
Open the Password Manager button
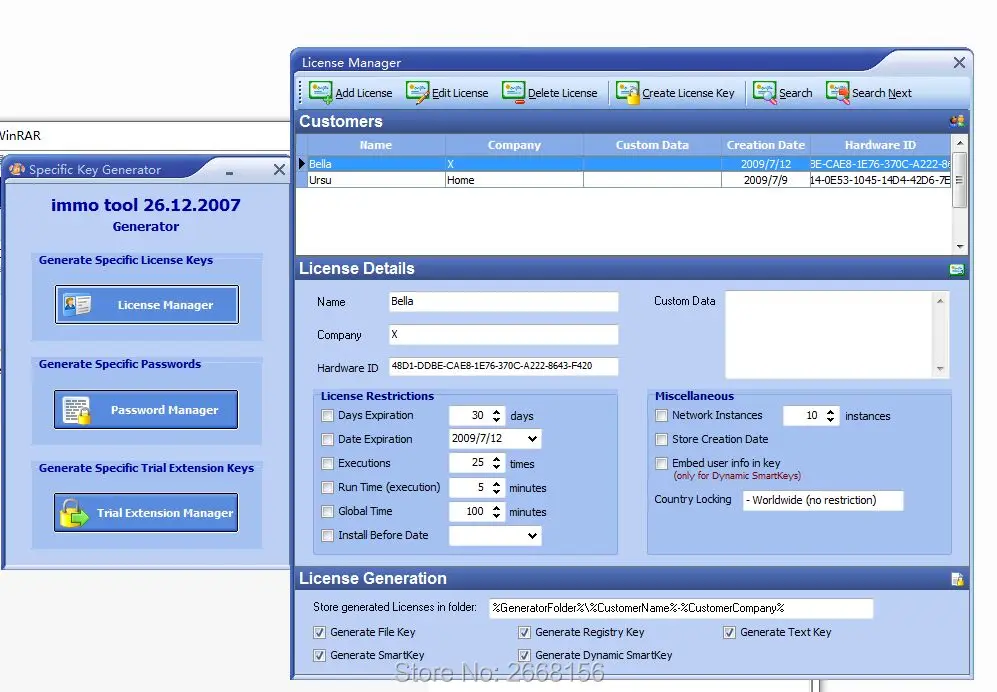(x=146, y=410)
